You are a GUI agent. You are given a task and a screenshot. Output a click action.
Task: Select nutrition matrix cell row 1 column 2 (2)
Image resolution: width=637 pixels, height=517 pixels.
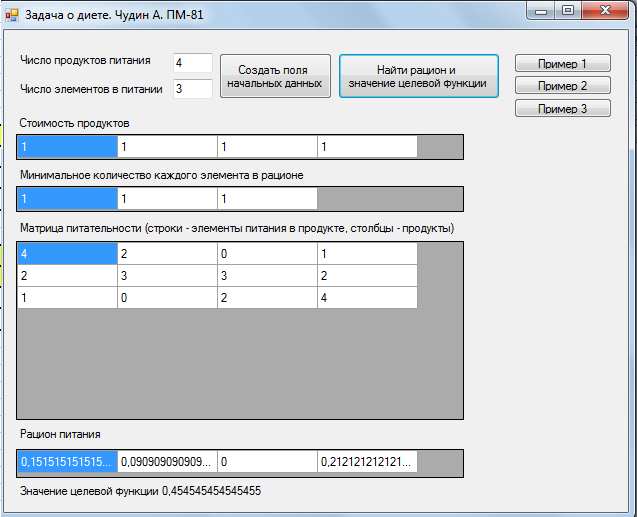[x=167, y=254]
